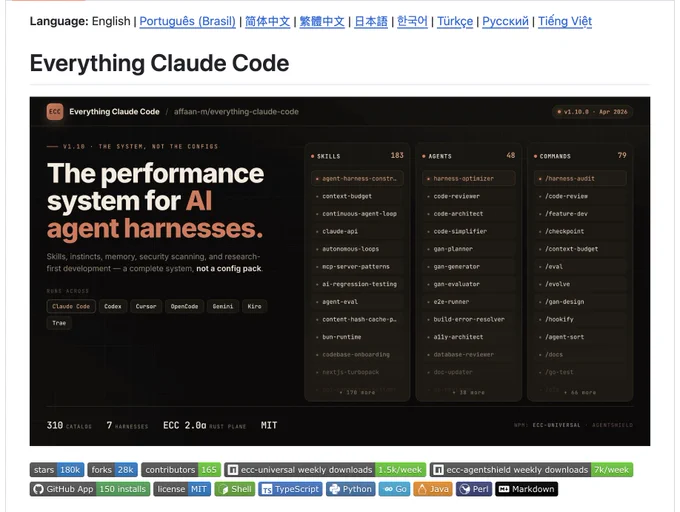Click the Markdown badge
The width and height of the screenshot is (680, 512).
point(526,489)
